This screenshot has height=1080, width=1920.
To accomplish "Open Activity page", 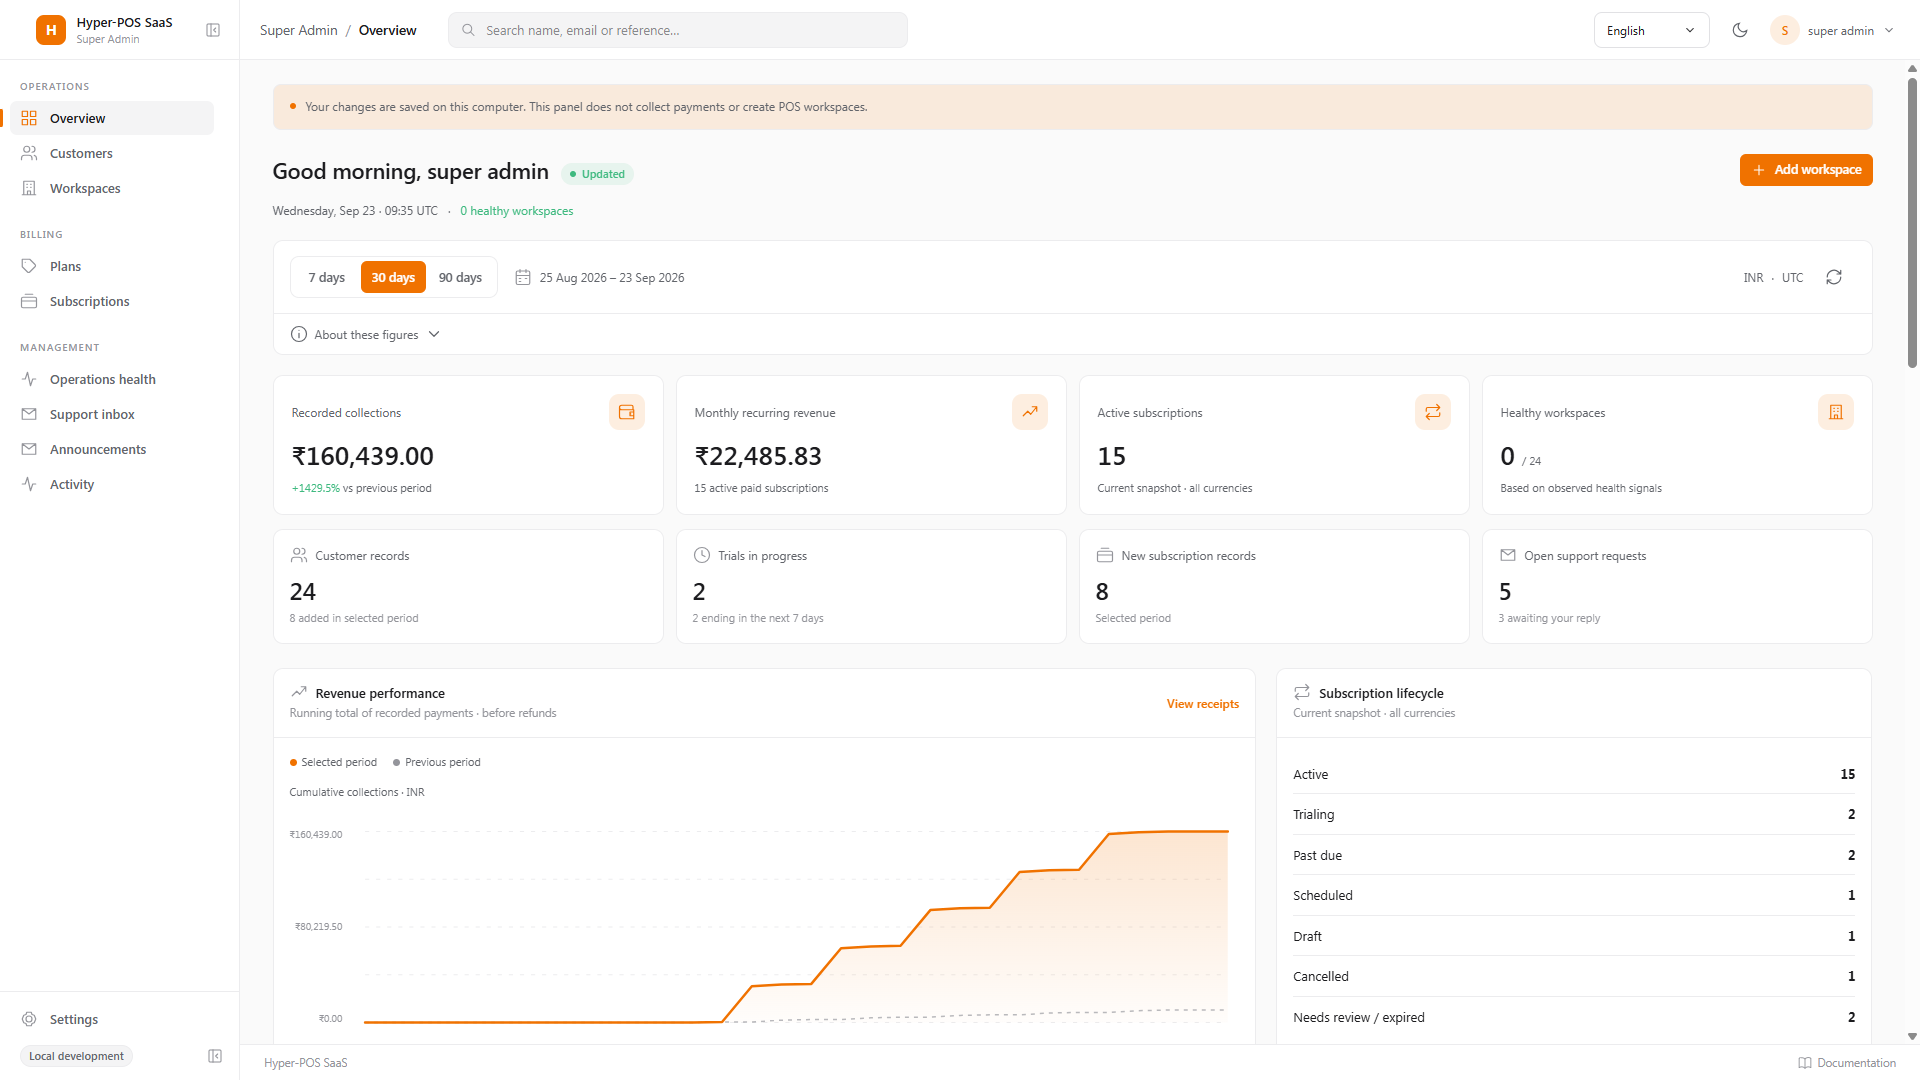I will click(112, 484).
